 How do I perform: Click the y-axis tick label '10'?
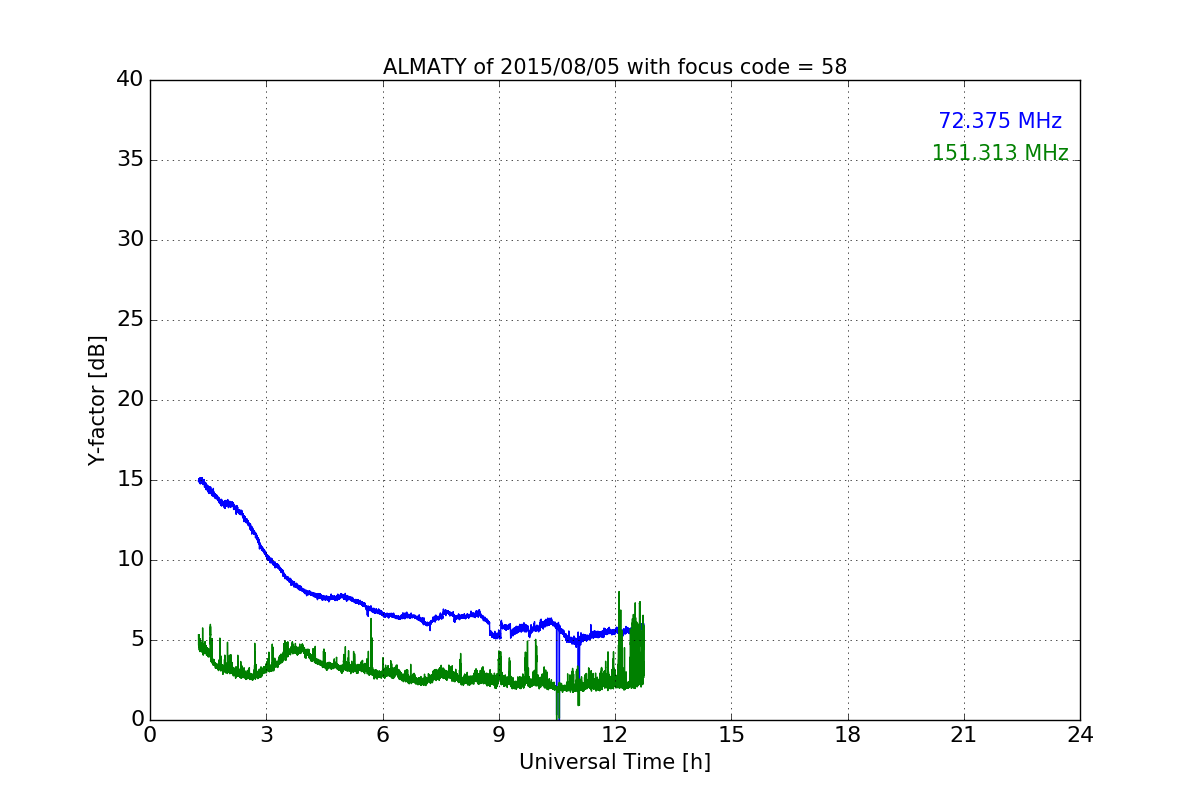click(130, 560)
